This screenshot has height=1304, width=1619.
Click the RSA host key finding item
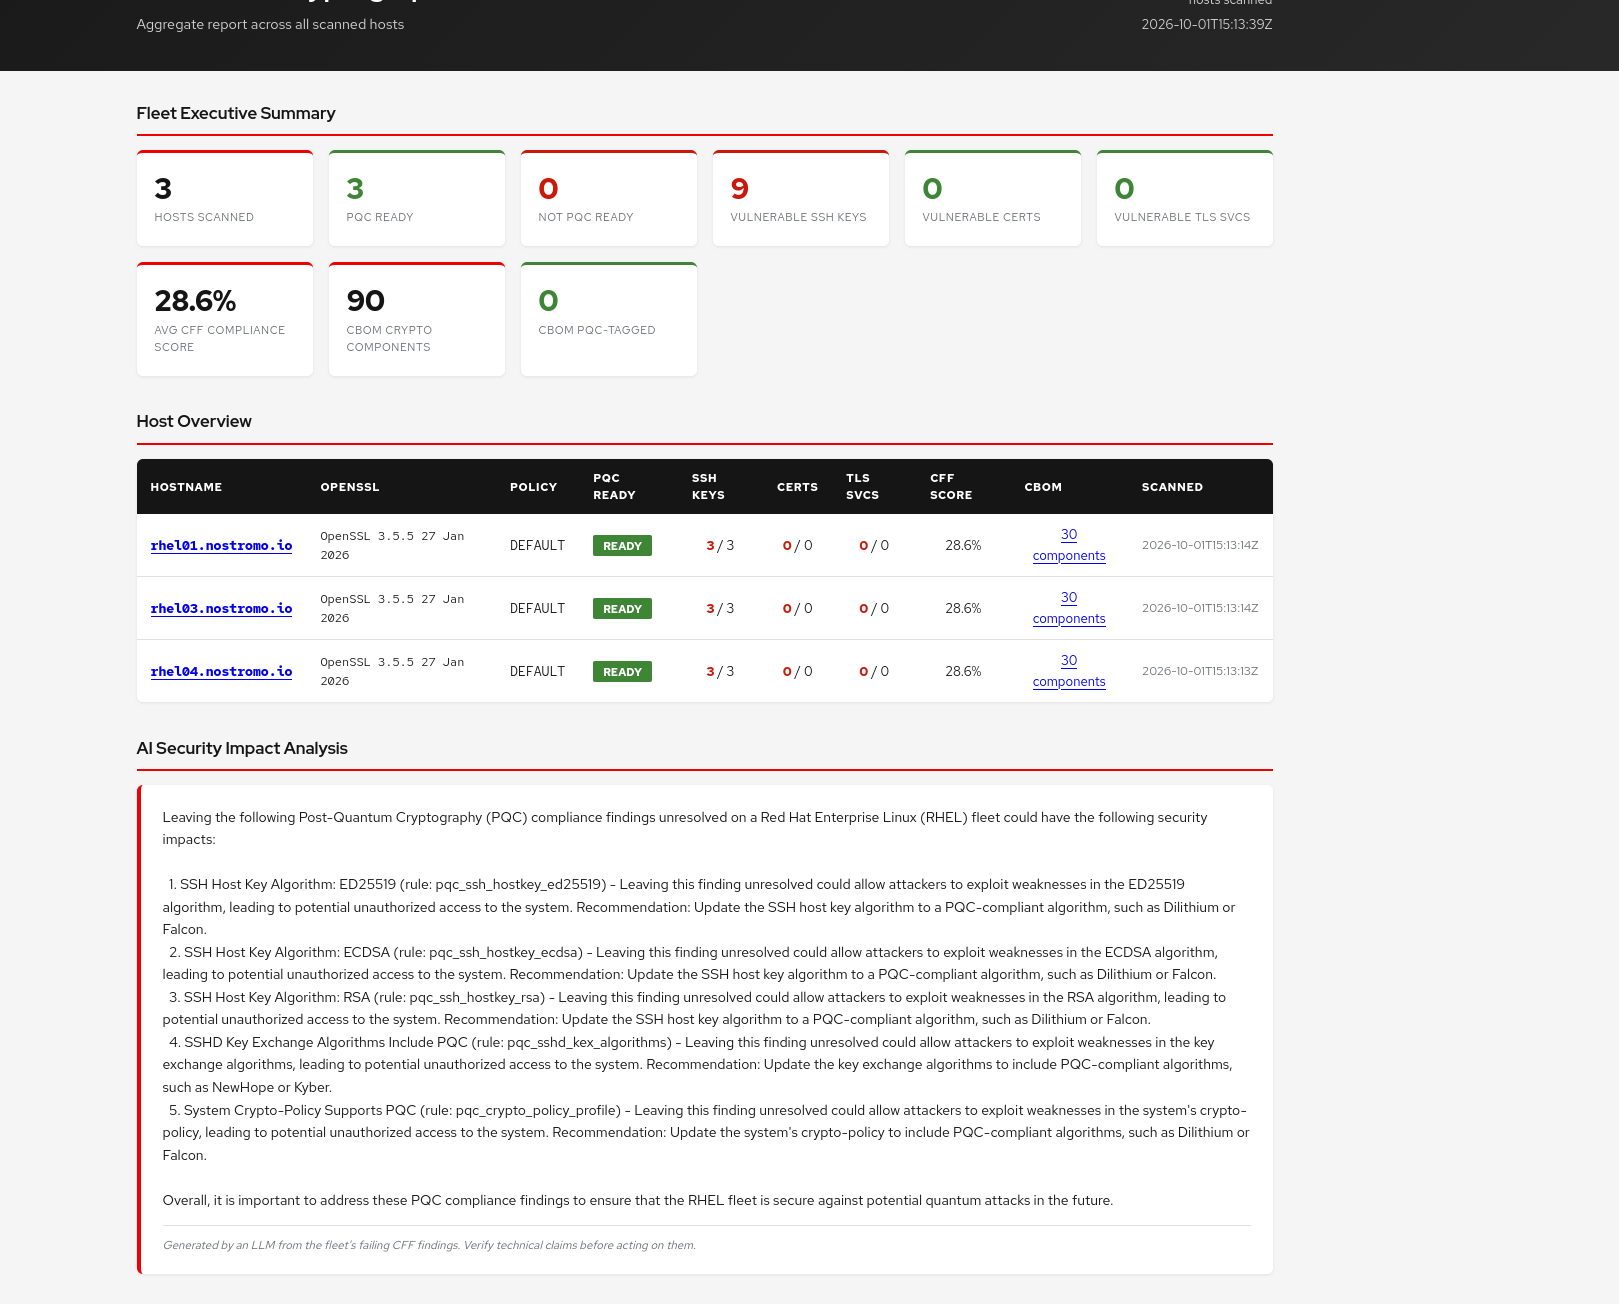point(694,1008)
